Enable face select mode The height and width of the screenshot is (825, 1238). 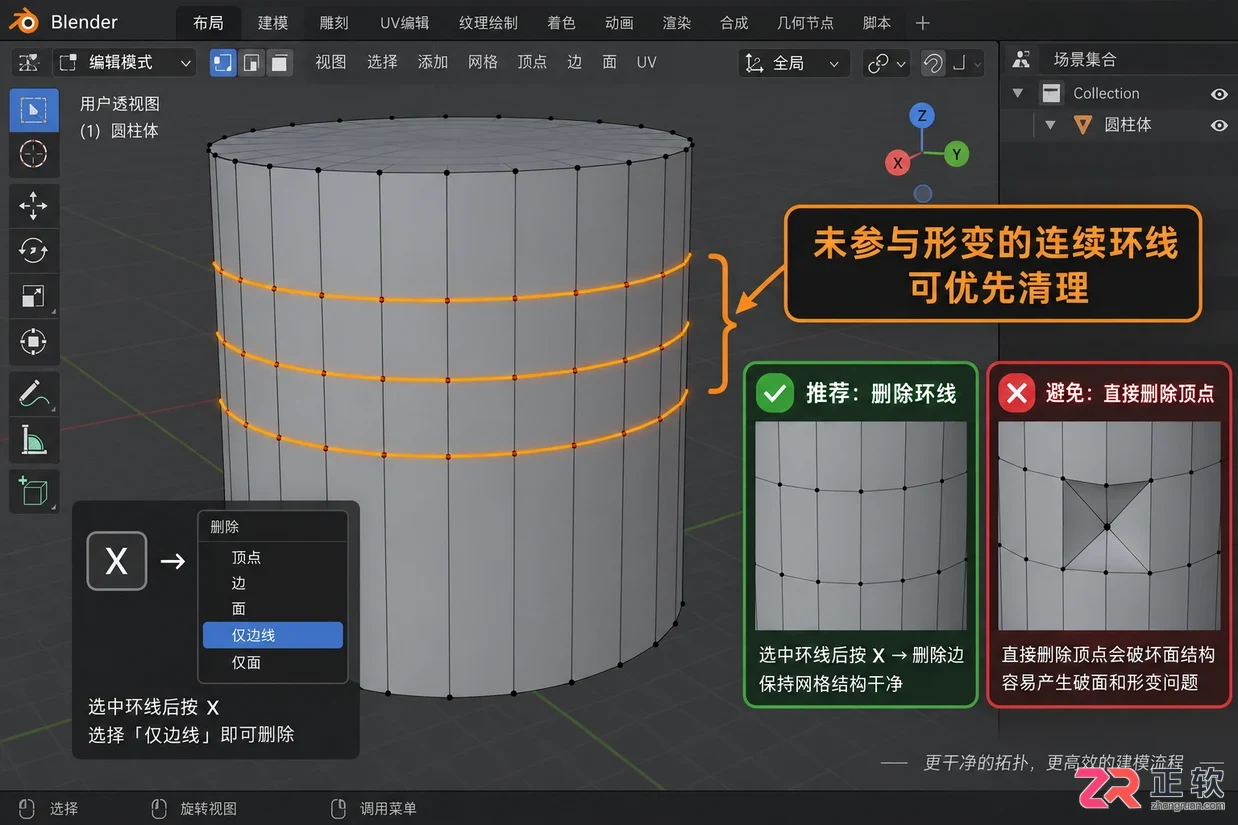click(x=279, y=63)
